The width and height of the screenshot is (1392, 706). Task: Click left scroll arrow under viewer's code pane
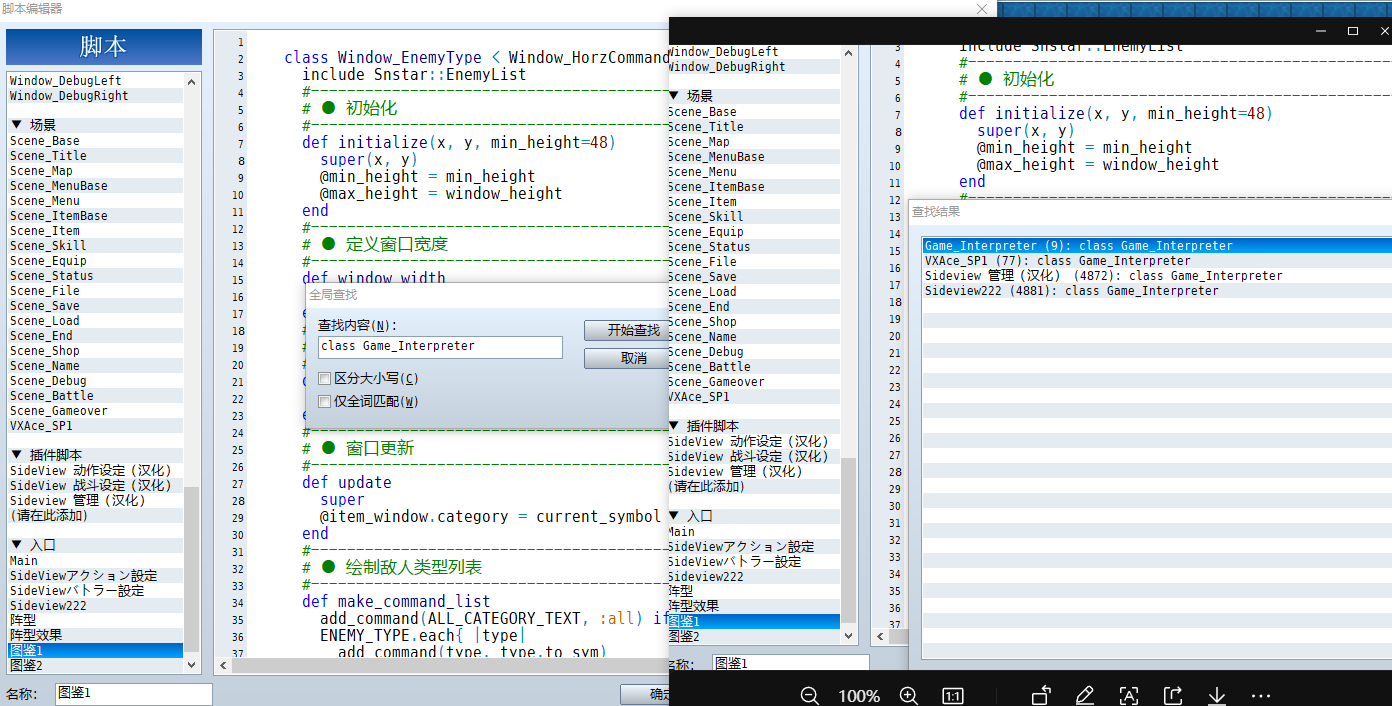pyautogui.click(x=879, y=637)
